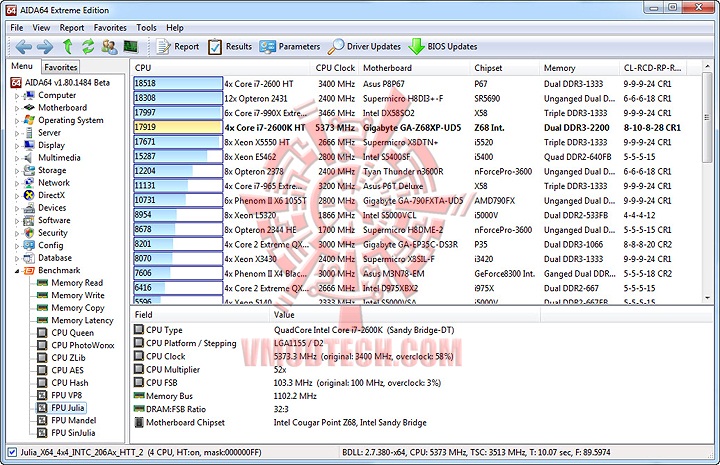
Task: Click the highlighted 17919 score bar
Action: (x=178, y=127)
